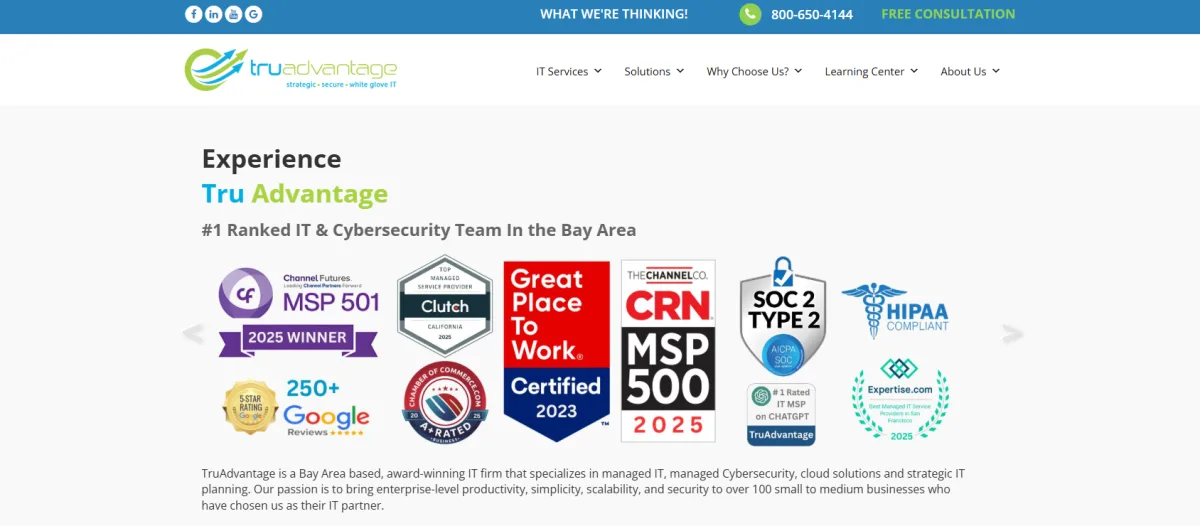Show previous awards with left carousel arrow
The image size is (1200, 526).
click(x=193, y=334)
